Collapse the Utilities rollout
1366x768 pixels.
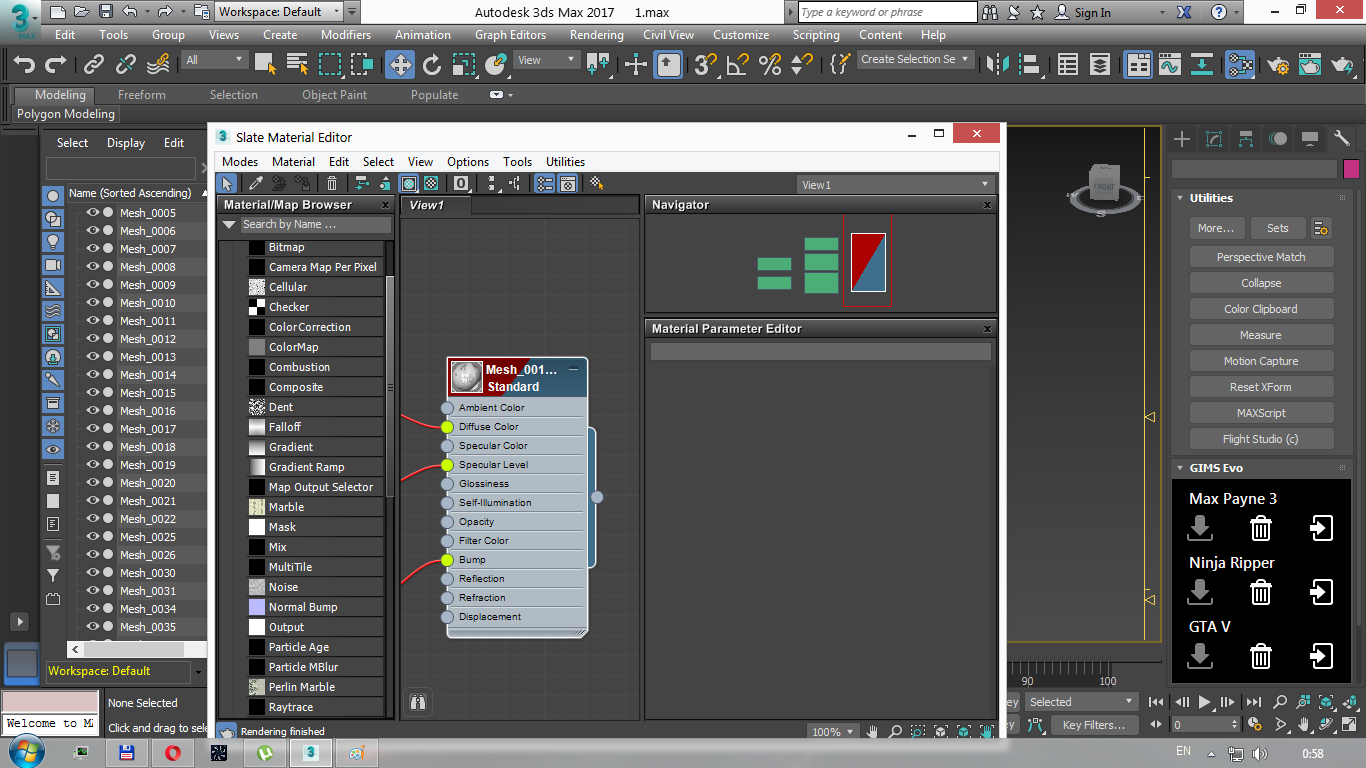(x=1180, y=198)
